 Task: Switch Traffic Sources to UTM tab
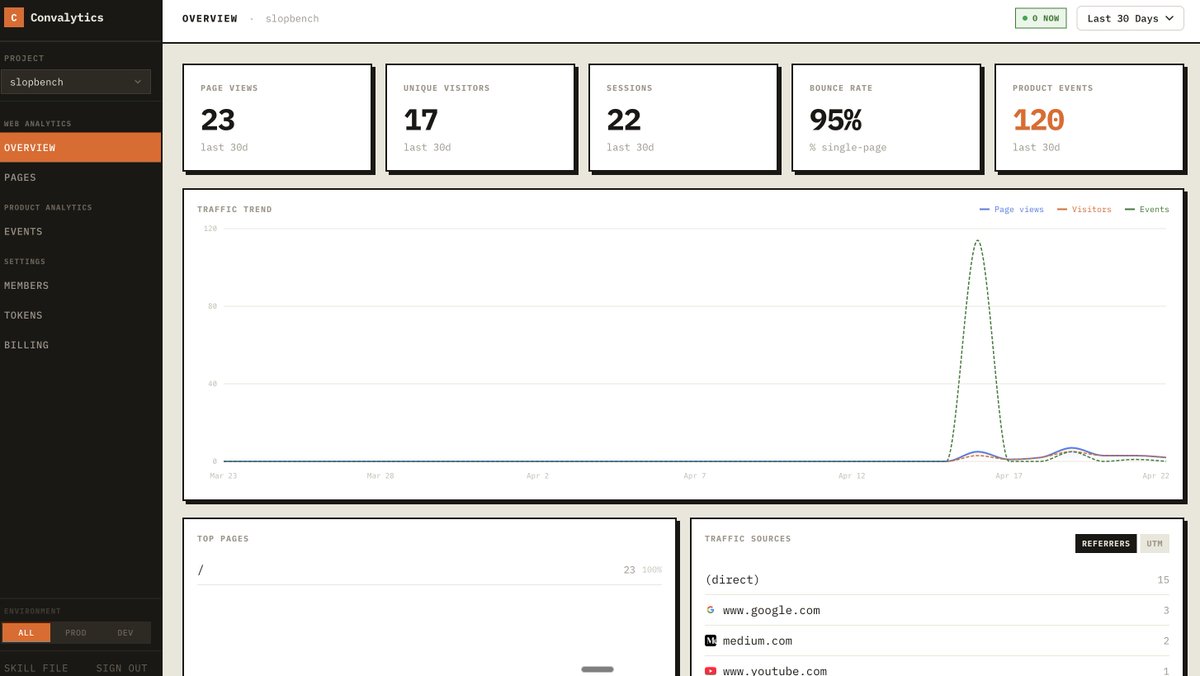[1155, 544]
